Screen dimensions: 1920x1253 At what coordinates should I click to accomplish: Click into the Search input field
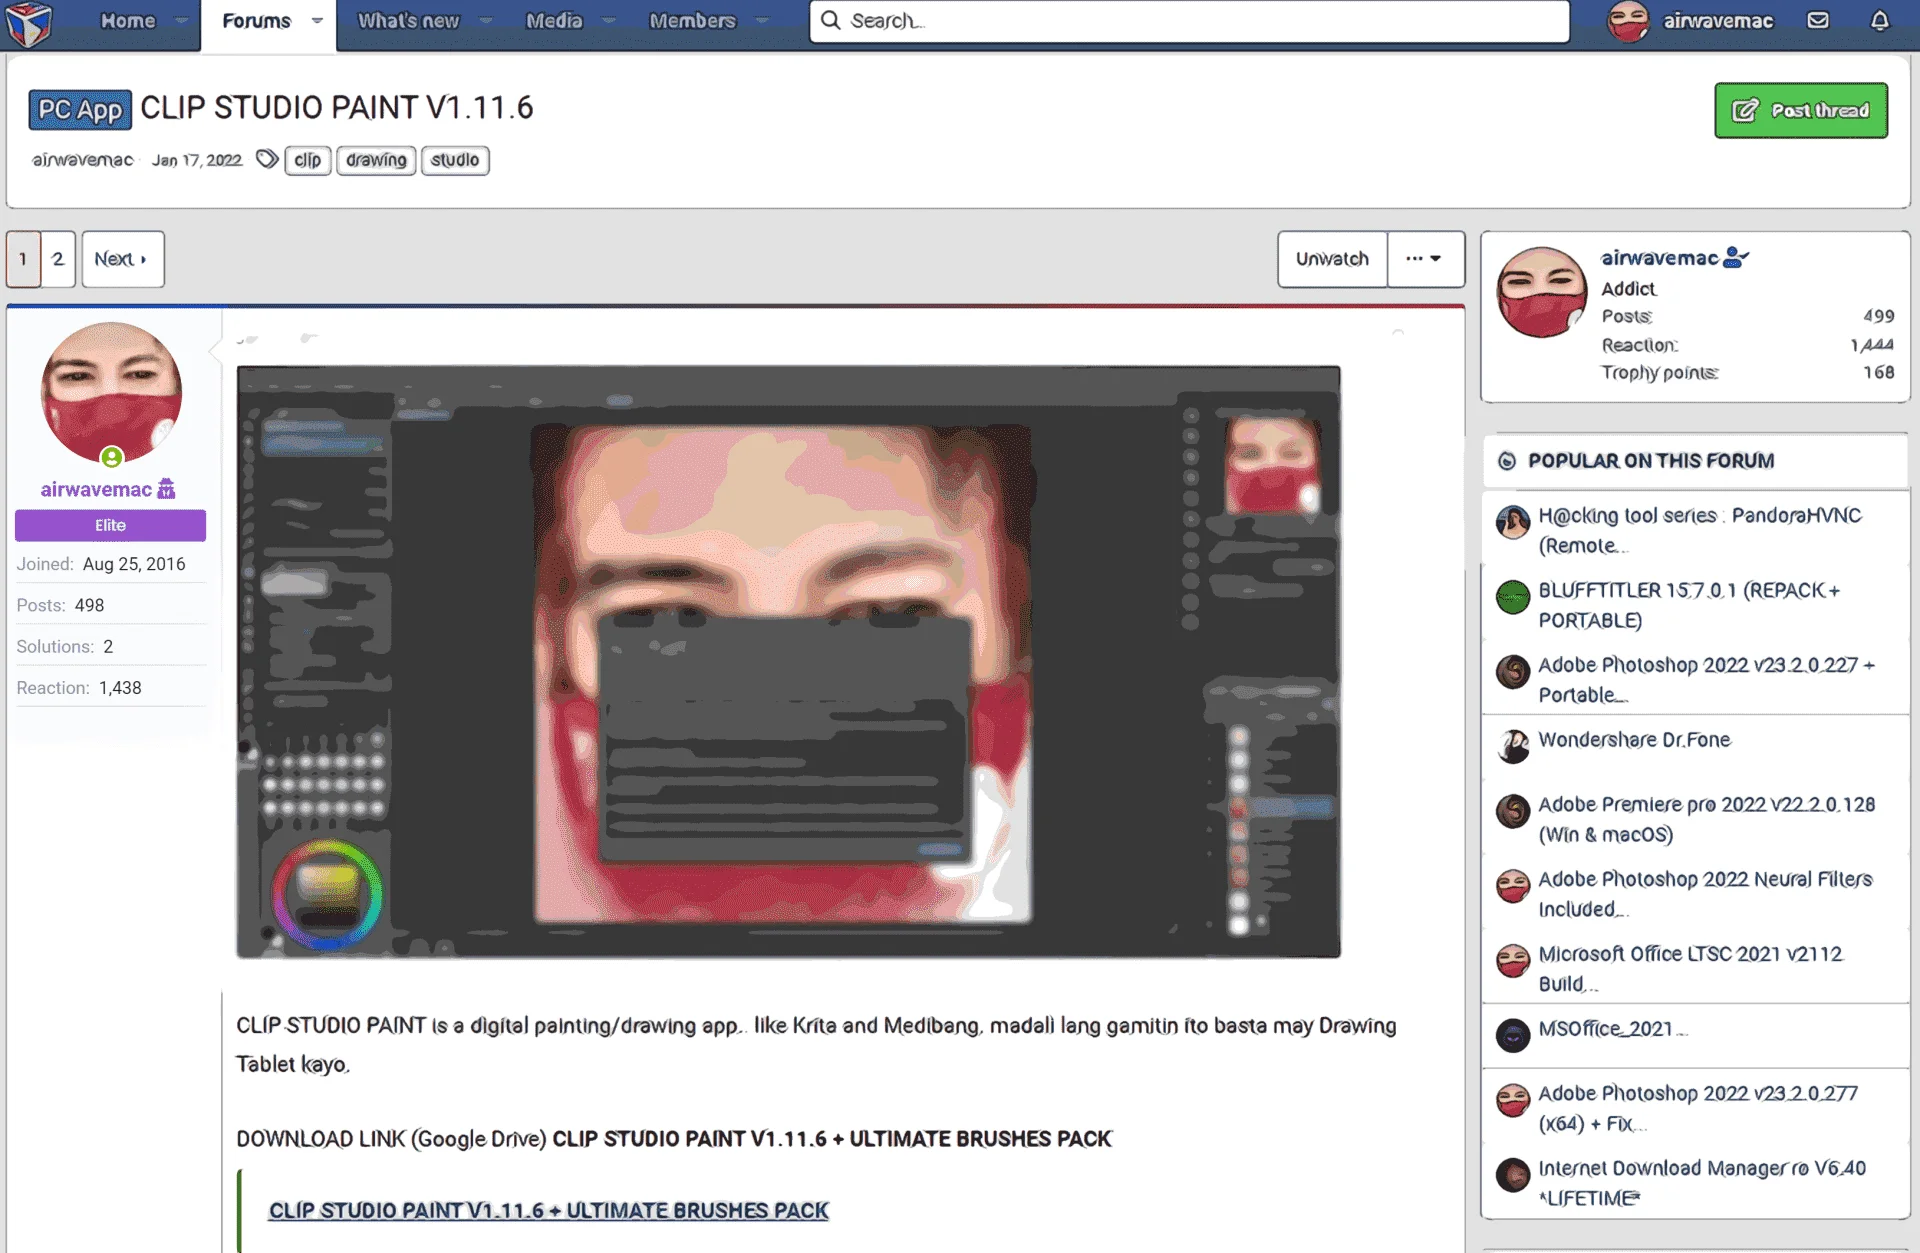(x=1189, y=21)
